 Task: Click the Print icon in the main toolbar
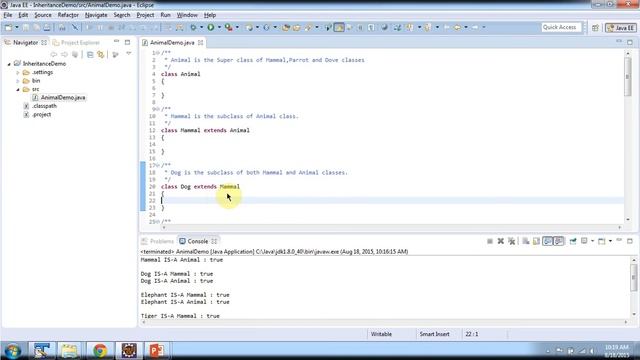click(47, 27)
